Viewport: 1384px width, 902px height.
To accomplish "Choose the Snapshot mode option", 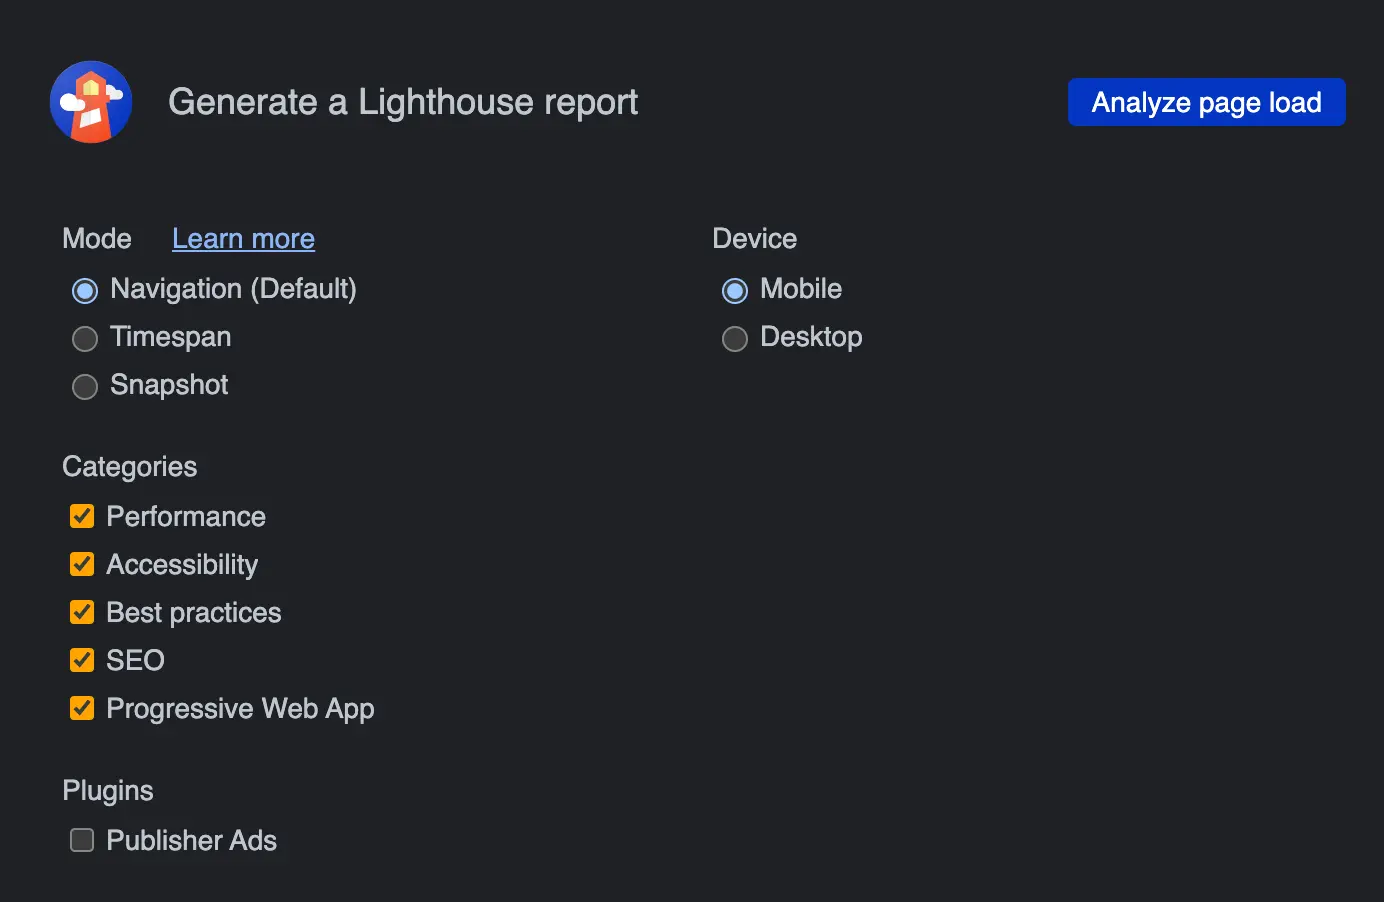I will pyautogui.click(x=85, y=387).
